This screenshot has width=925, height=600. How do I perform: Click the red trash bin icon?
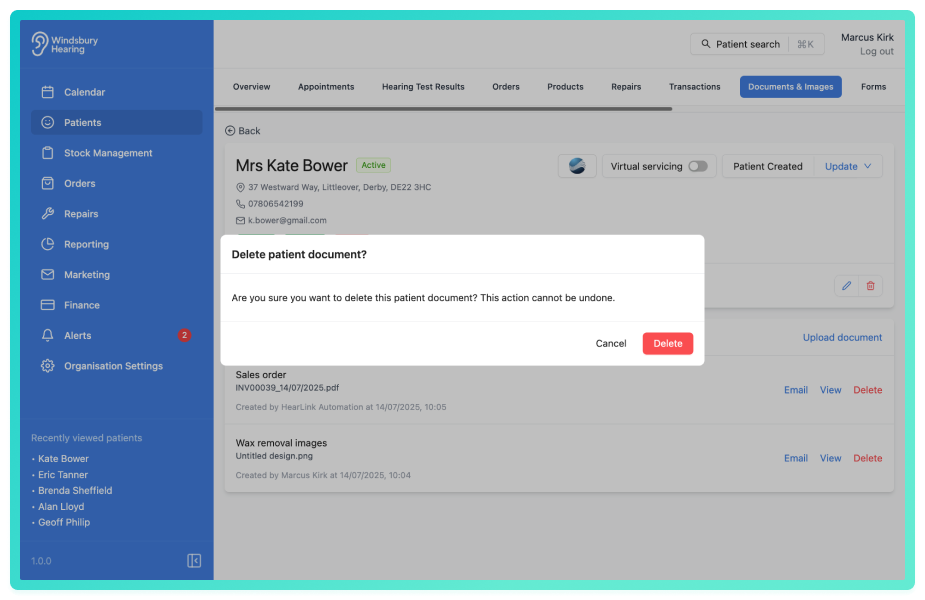(x=870, y=286)
